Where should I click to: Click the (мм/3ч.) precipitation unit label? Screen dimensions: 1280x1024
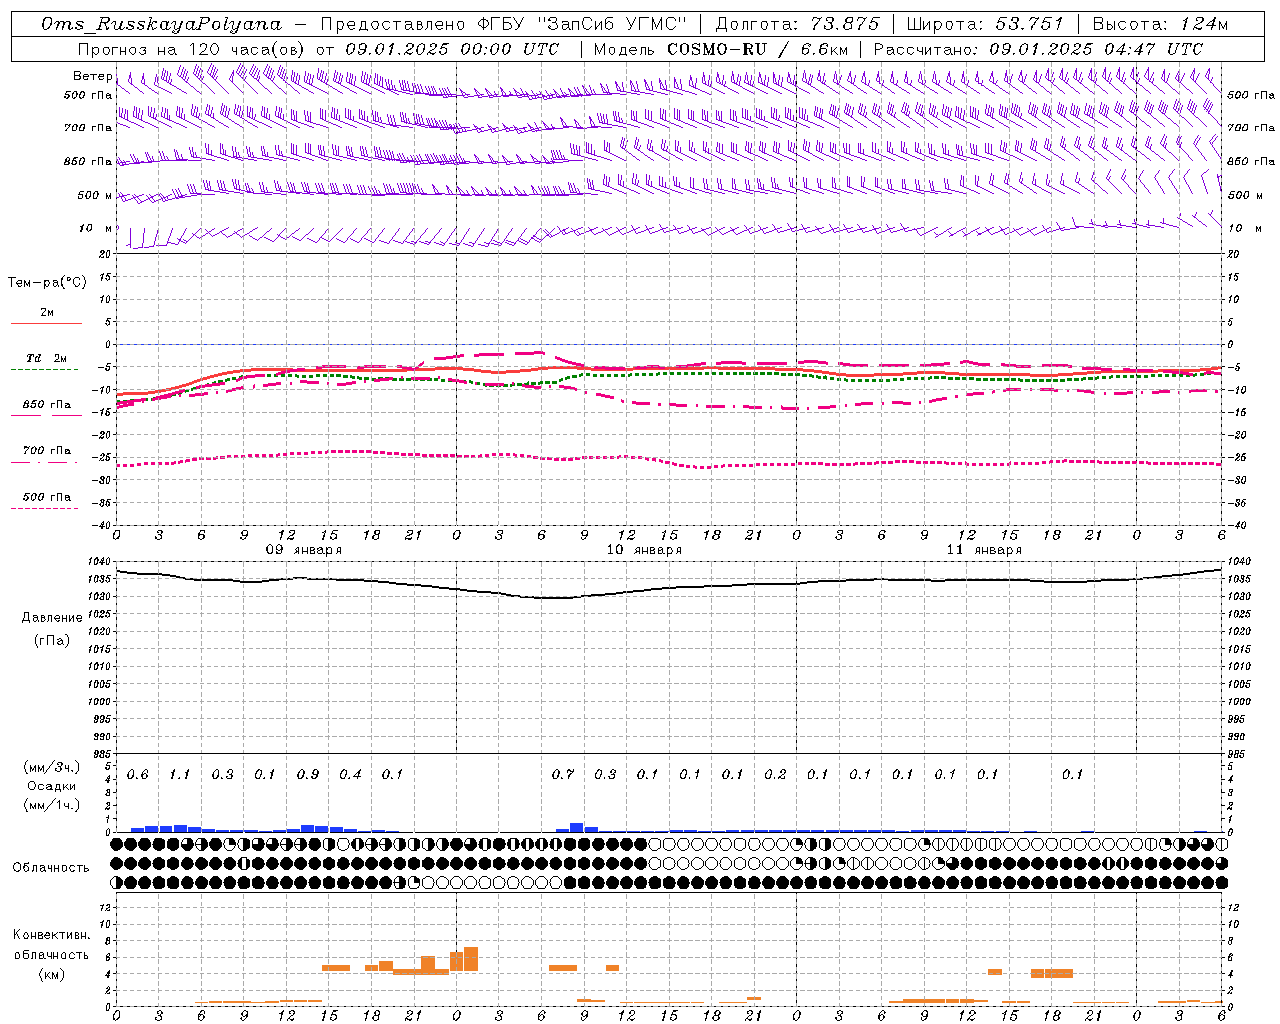pyautogui.click(x=51, y=767)
